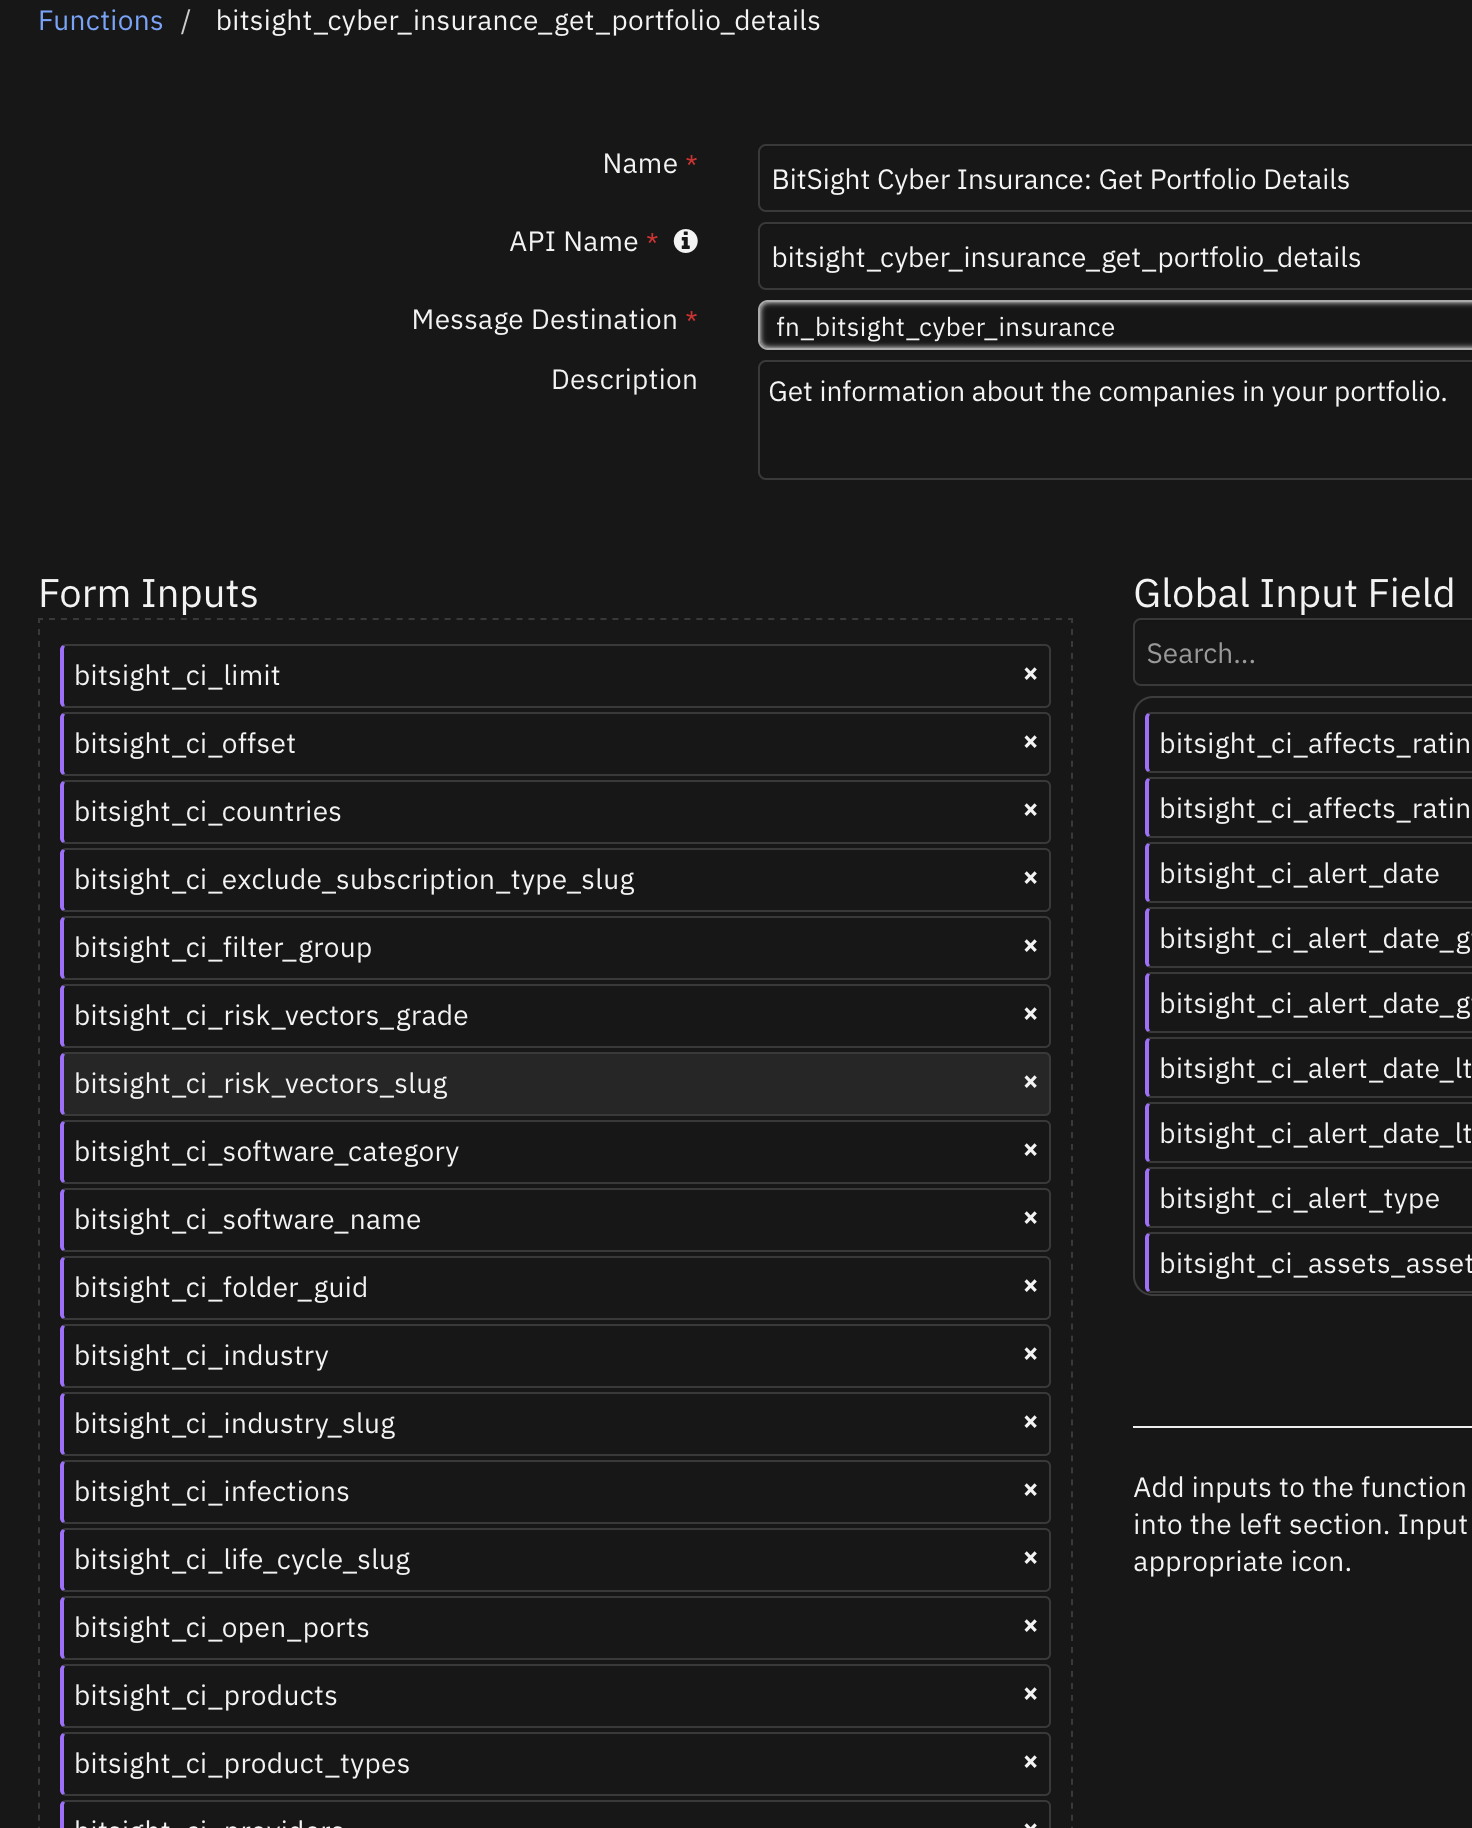Remove bitsight_ci_open_ports input
1472x1828 pixels.
point(1030,1626)
